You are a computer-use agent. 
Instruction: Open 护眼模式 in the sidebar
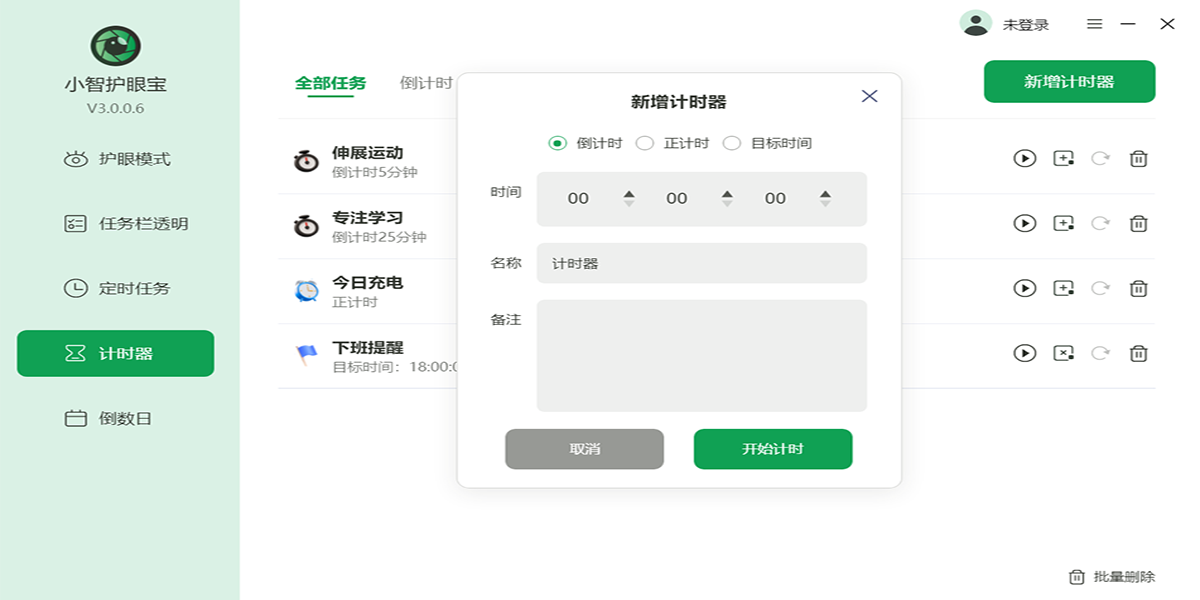(116, 159)
